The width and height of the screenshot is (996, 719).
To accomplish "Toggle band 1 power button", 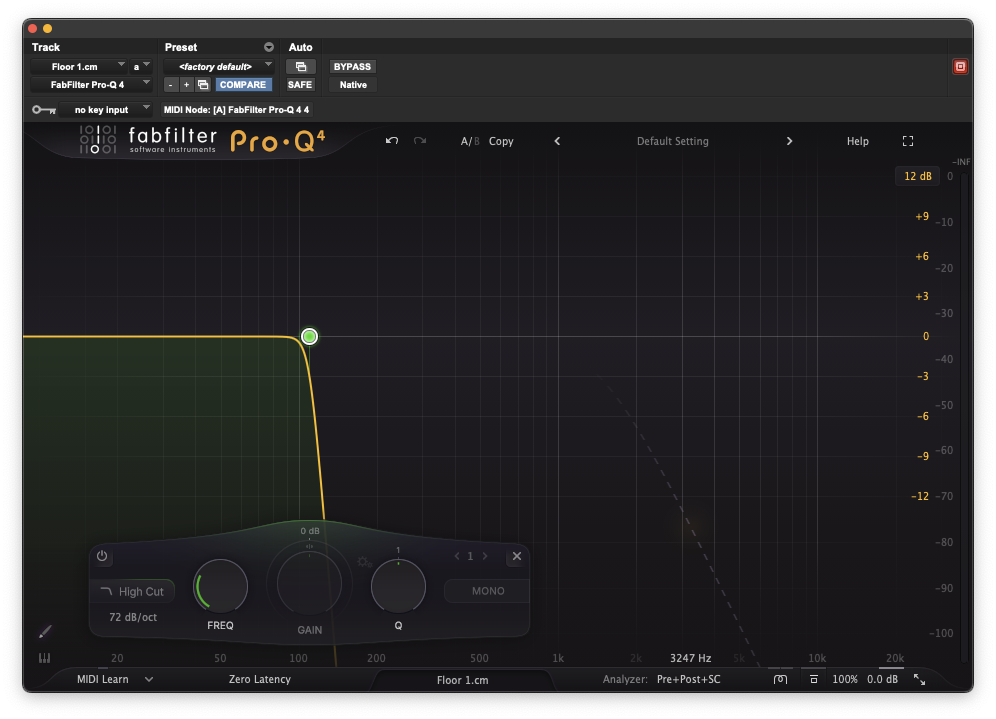I will [102, 556].
